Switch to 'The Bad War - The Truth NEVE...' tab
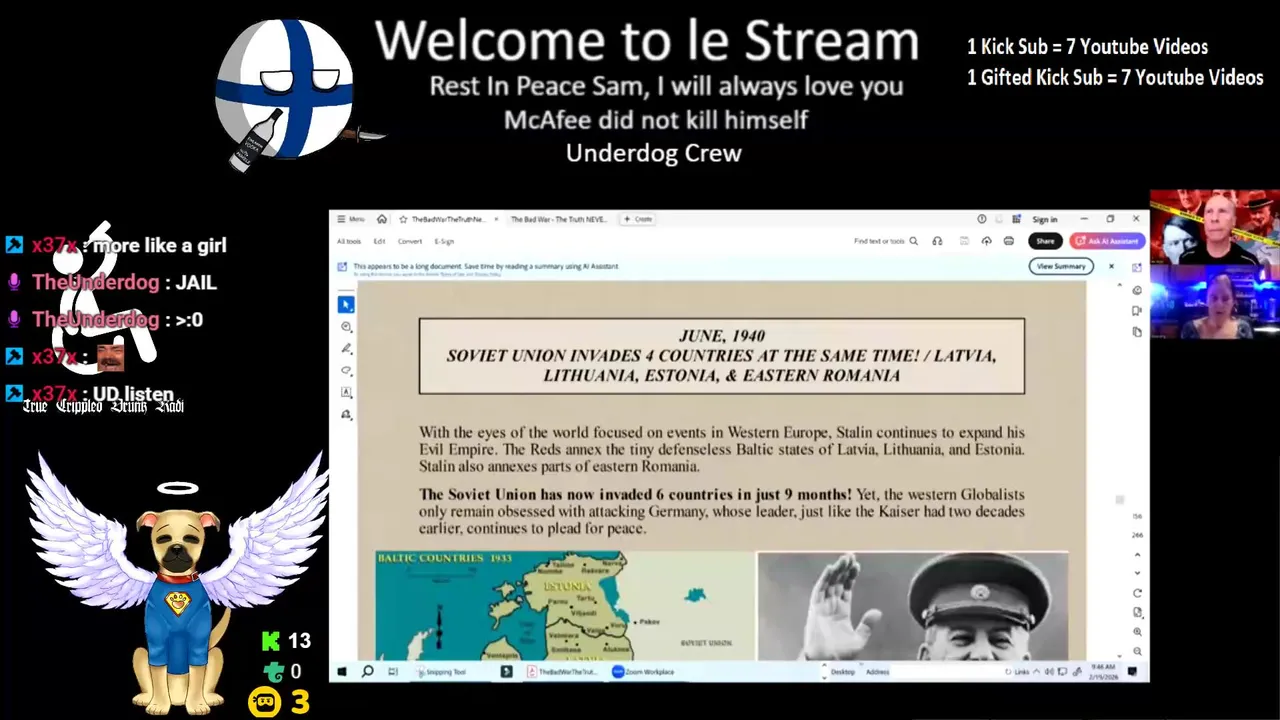 pyautogui.click(x=559, y=219)
